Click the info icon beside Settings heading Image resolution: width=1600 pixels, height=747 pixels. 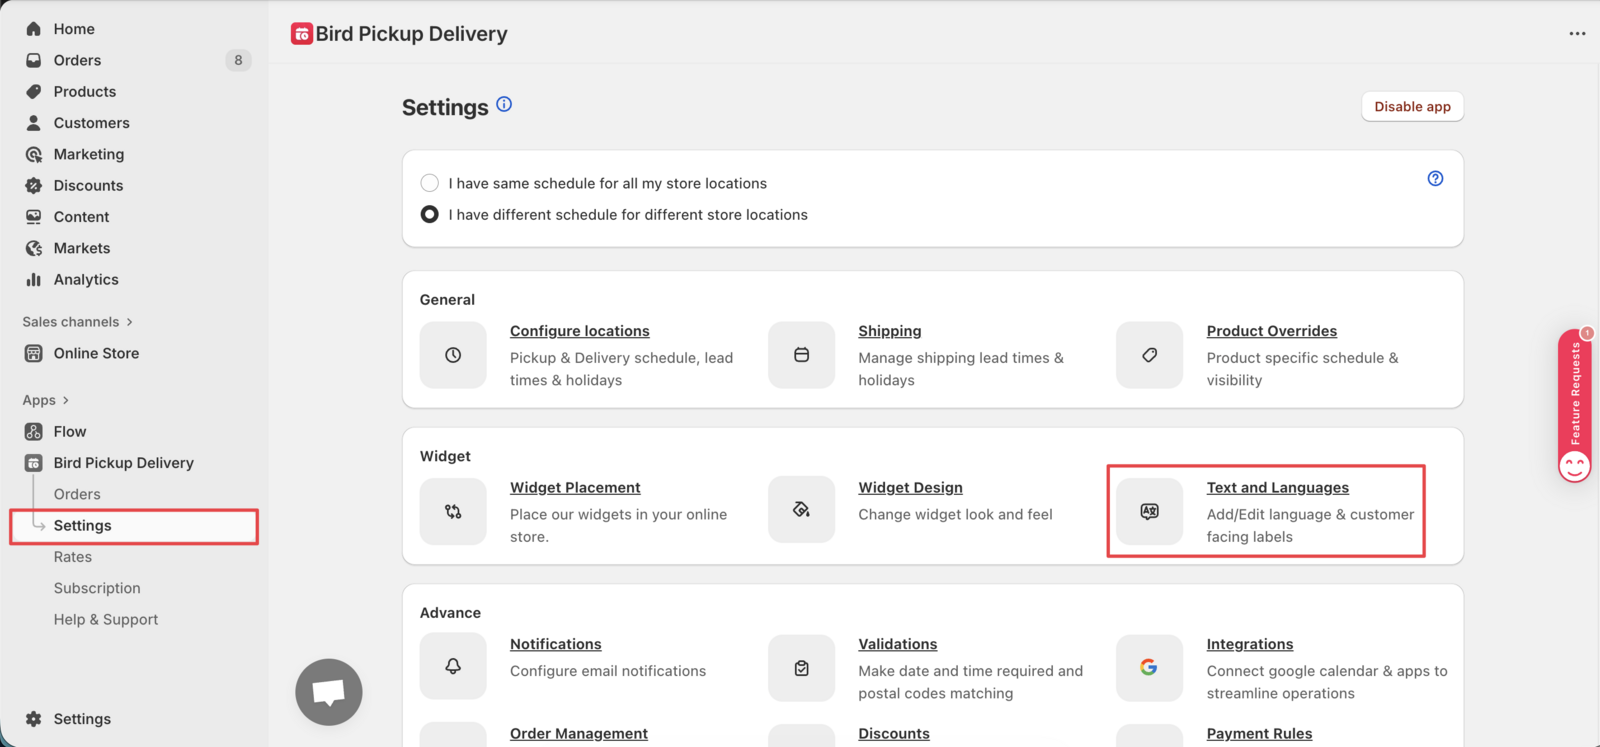504,104
